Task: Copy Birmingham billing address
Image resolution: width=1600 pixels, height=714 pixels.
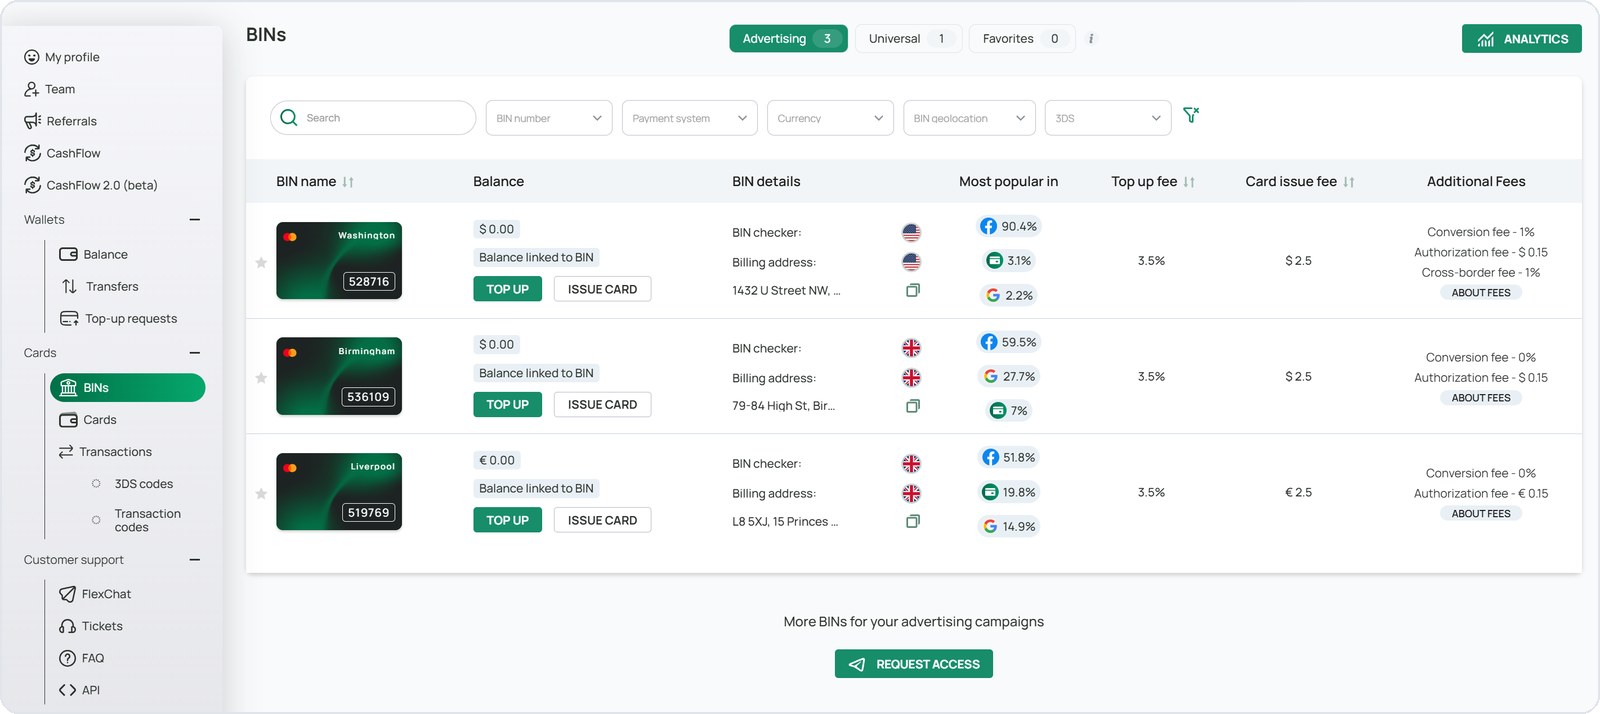Action: point(912,406)
